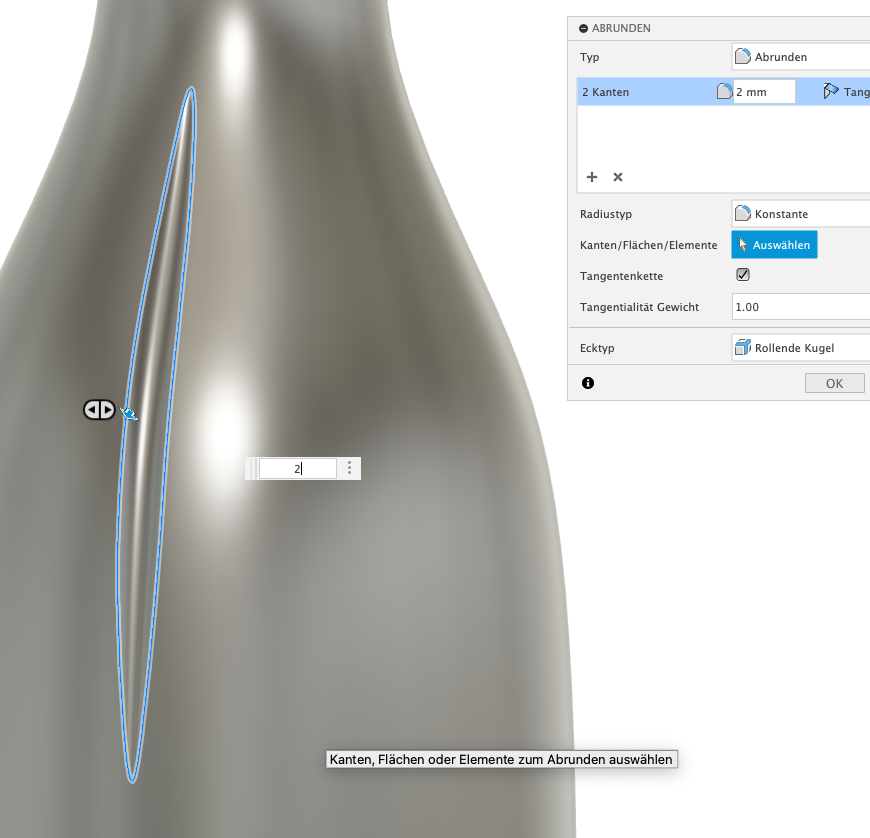The image size is (870, 838).
Task: Click the drag grip left of the floating value box
Action: tap(252, 468)
